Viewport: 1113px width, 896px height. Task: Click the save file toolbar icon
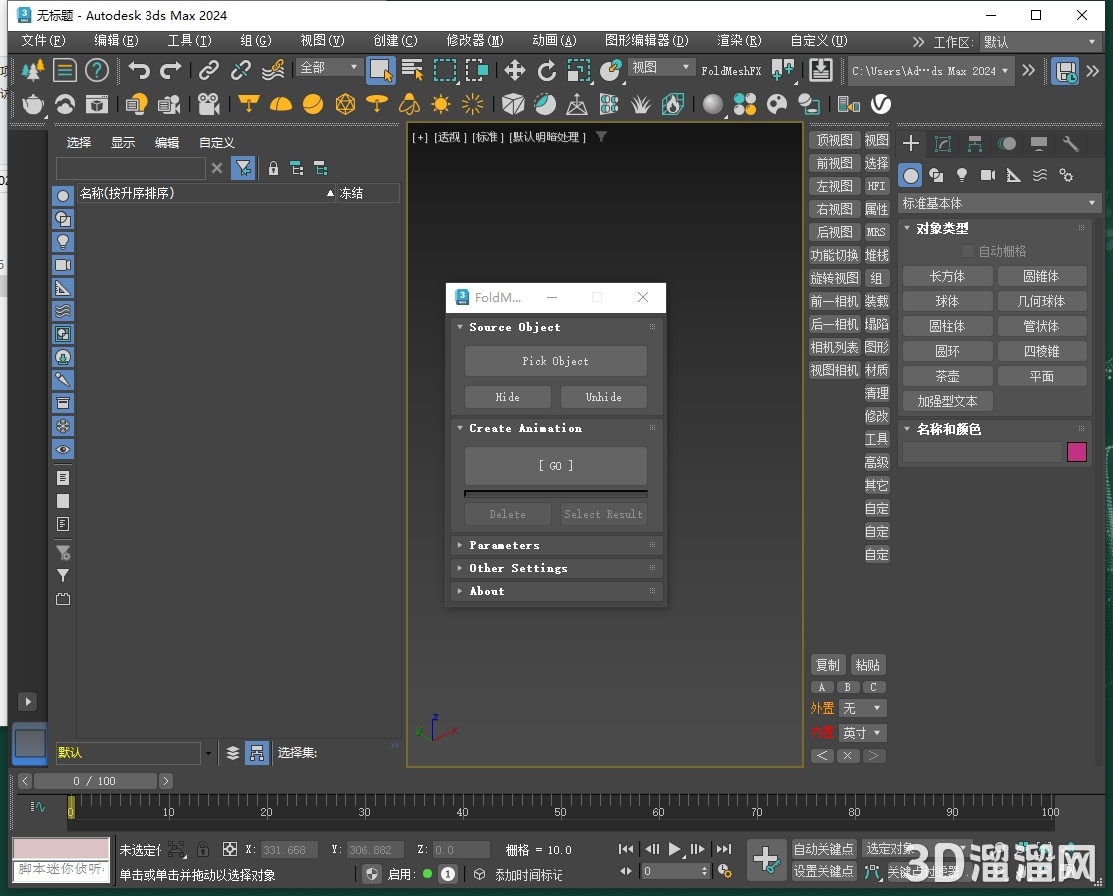[1065, 71]
